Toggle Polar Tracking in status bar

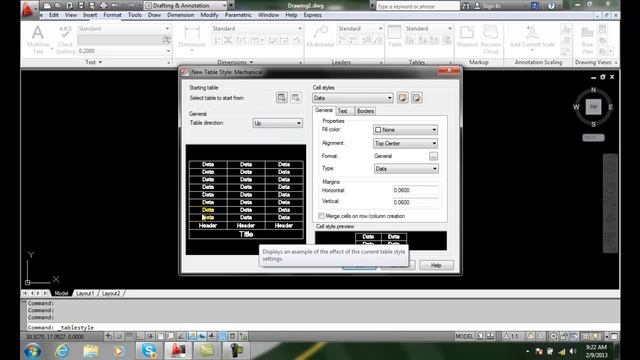coord(150,336)
